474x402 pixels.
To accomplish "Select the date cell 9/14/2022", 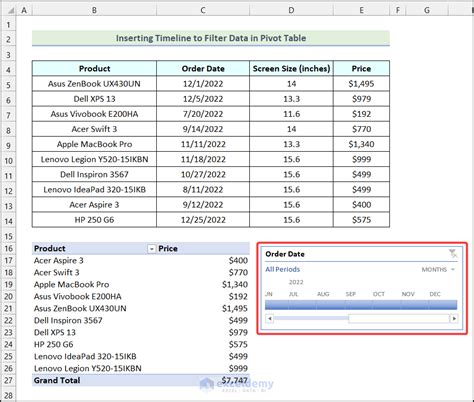I will tap(203, 129).
